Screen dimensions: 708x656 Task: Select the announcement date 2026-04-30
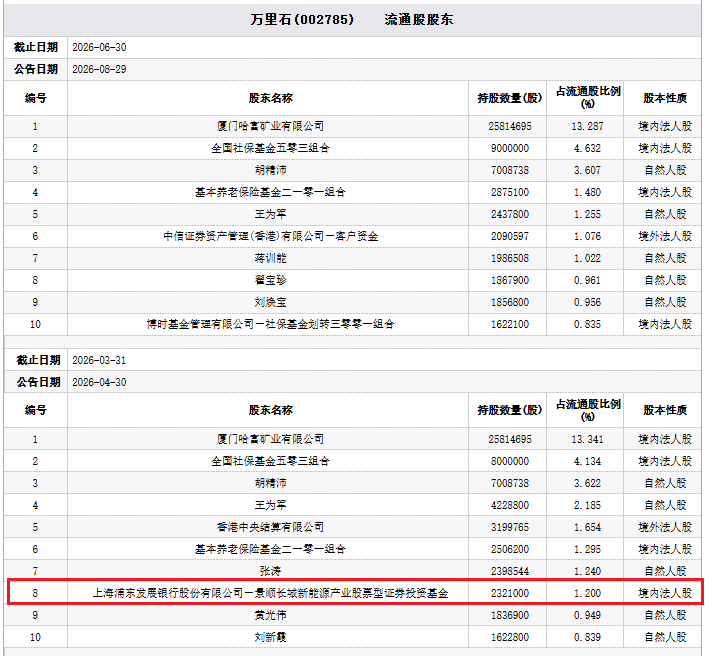pos(99,382)
